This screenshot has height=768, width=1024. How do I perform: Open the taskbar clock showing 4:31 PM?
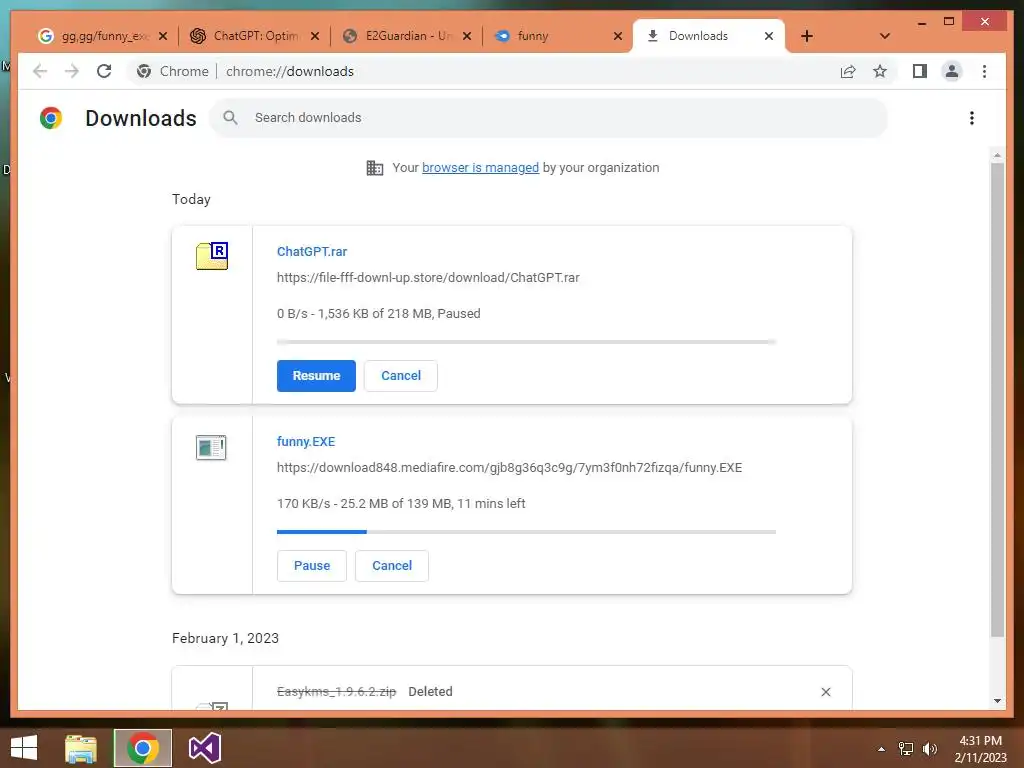[x=980, y=749]
